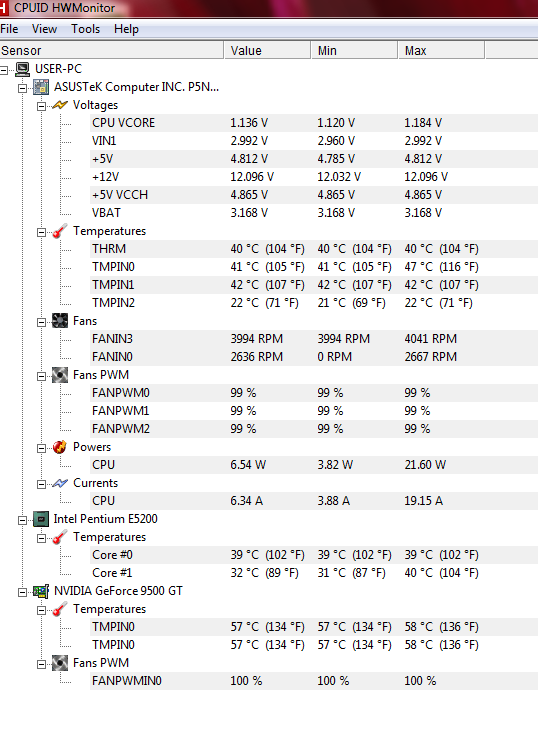This screenshot has height=740, width=538.
Task: Collapse the motherboard Fans PWM node
Action: coord(42,376)
